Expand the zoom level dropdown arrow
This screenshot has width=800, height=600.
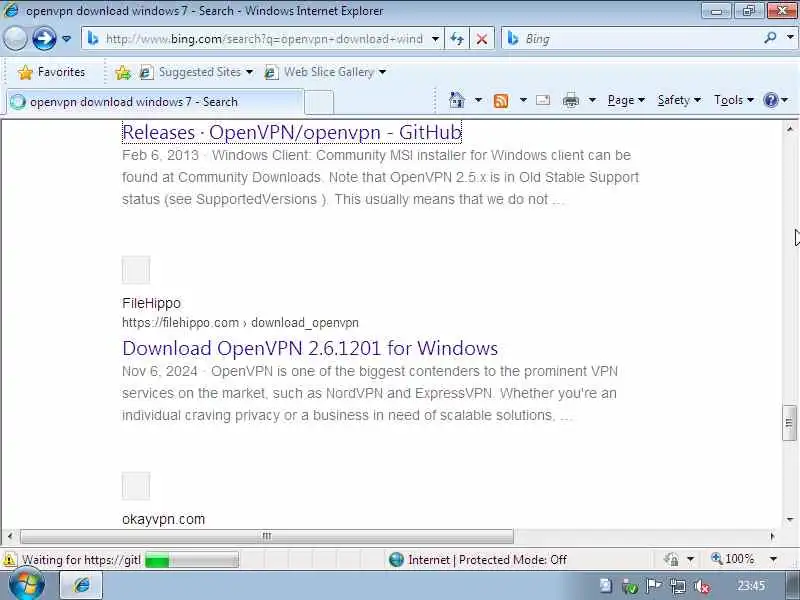773,559
